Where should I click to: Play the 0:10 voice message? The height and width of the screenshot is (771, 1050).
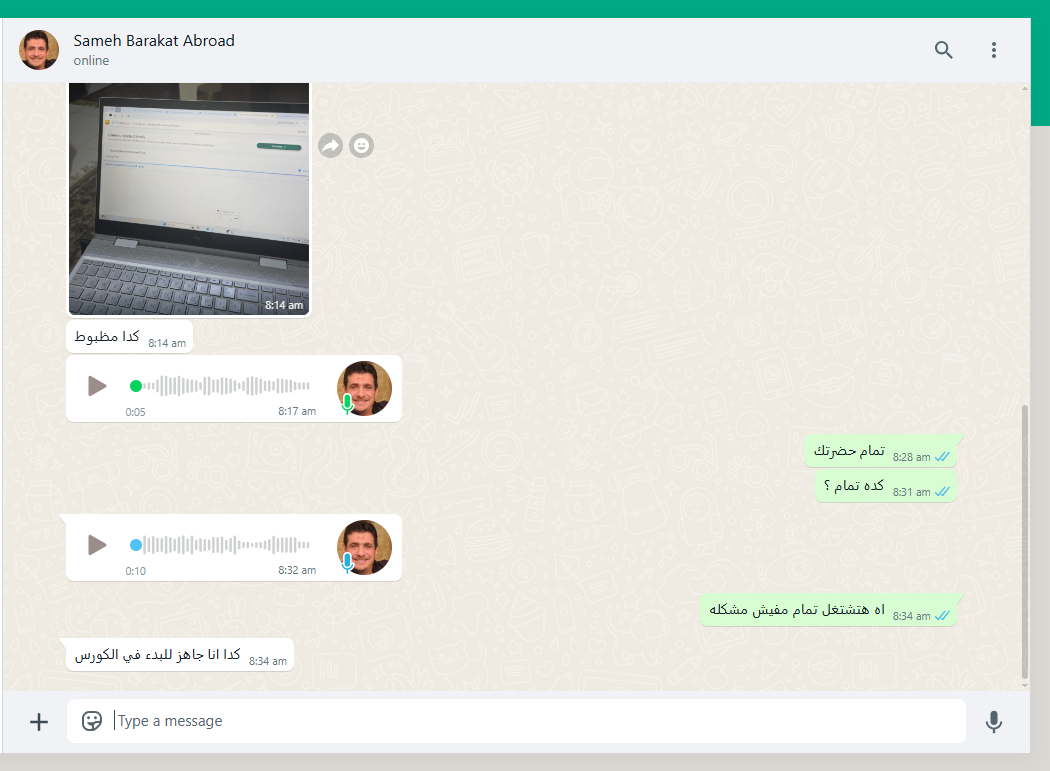(97, 545)
